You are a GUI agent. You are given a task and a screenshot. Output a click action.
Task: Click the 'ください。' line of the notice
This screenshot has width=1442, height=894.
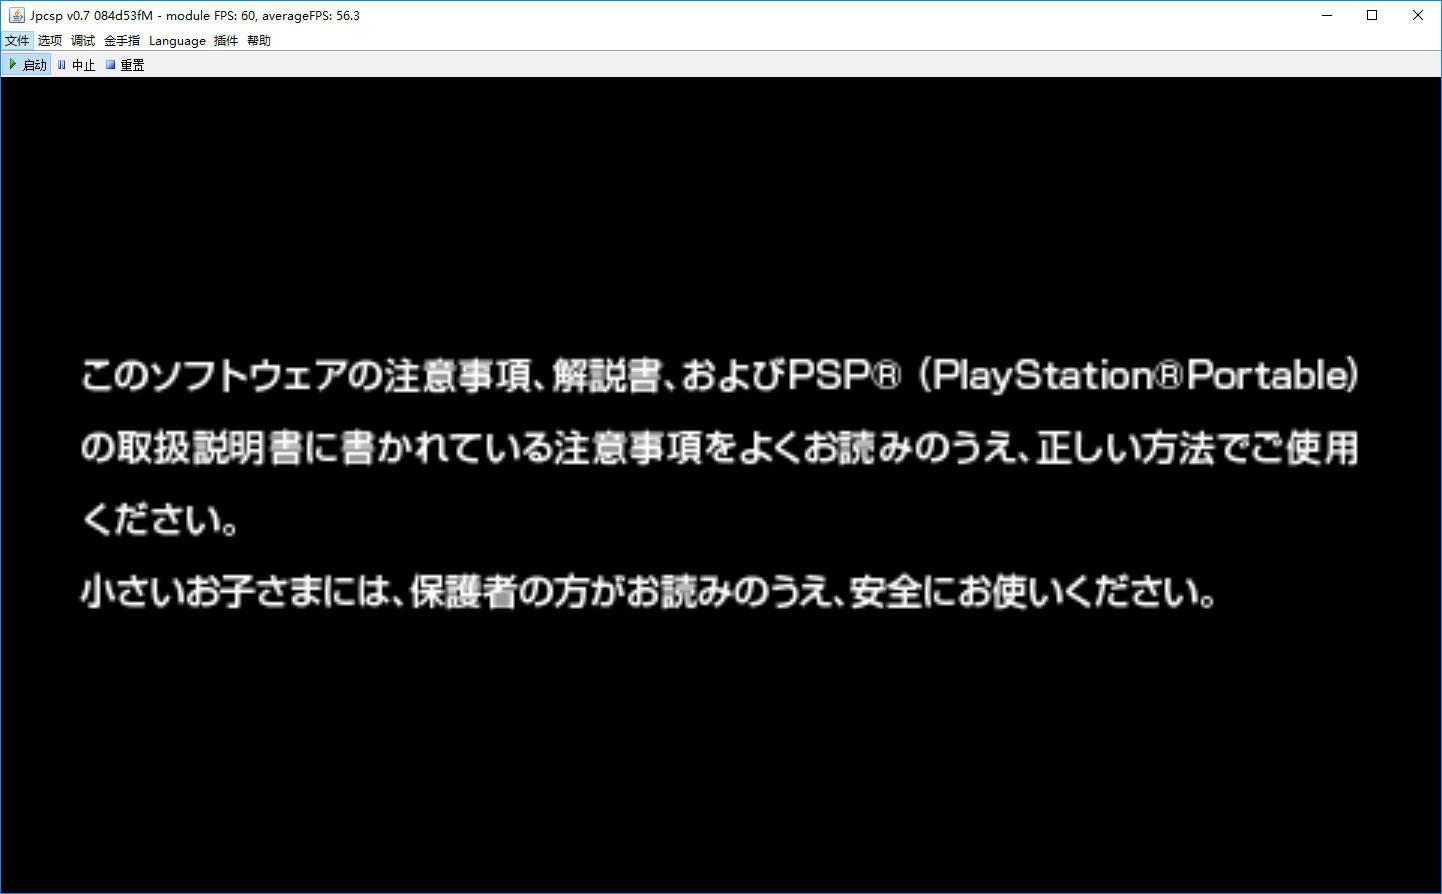click(x=160, y=520)
